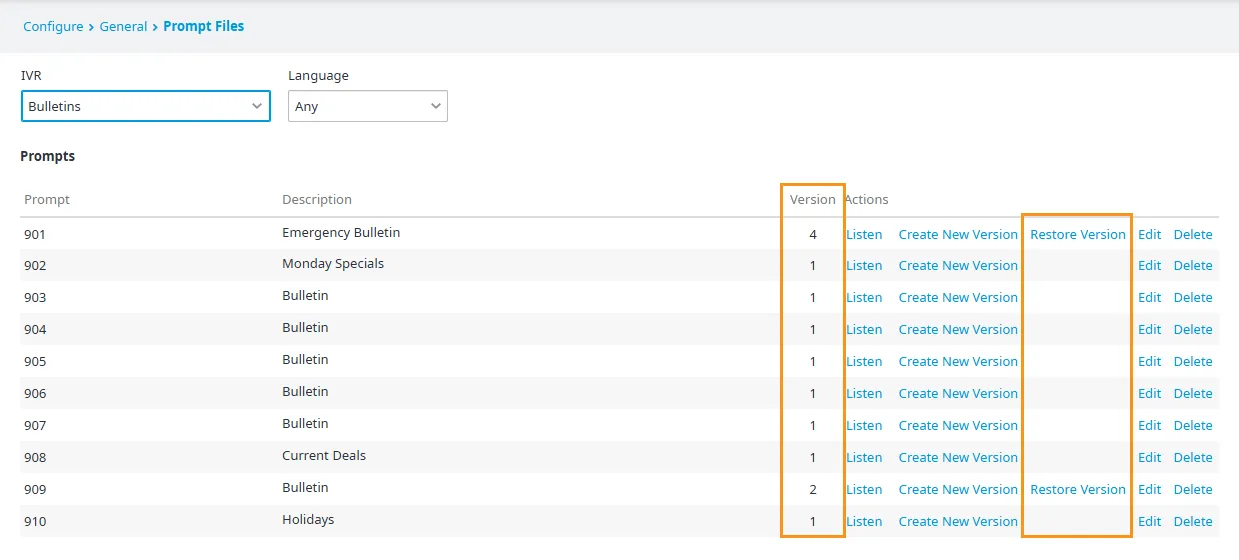Listen to prompt 908 Current Deals
Viewport: 1239px width, 560px height.
(x=864, y=458)
